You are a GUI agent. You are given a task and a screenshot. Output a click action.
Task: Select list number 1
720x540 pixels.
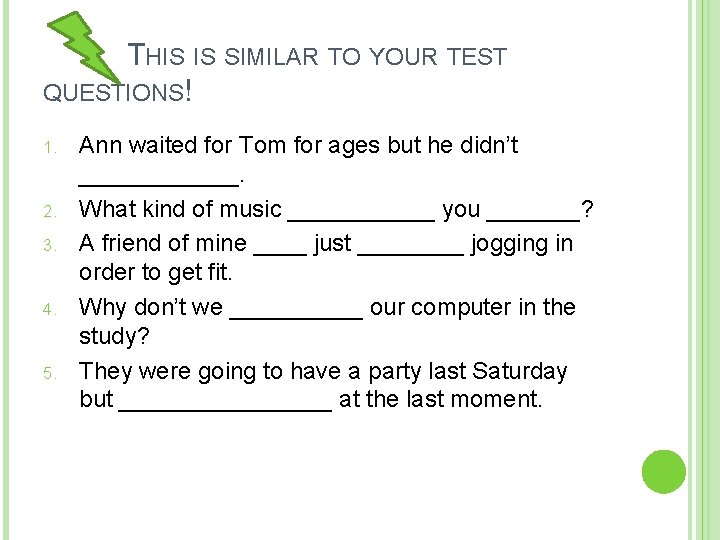click(50, 148)
